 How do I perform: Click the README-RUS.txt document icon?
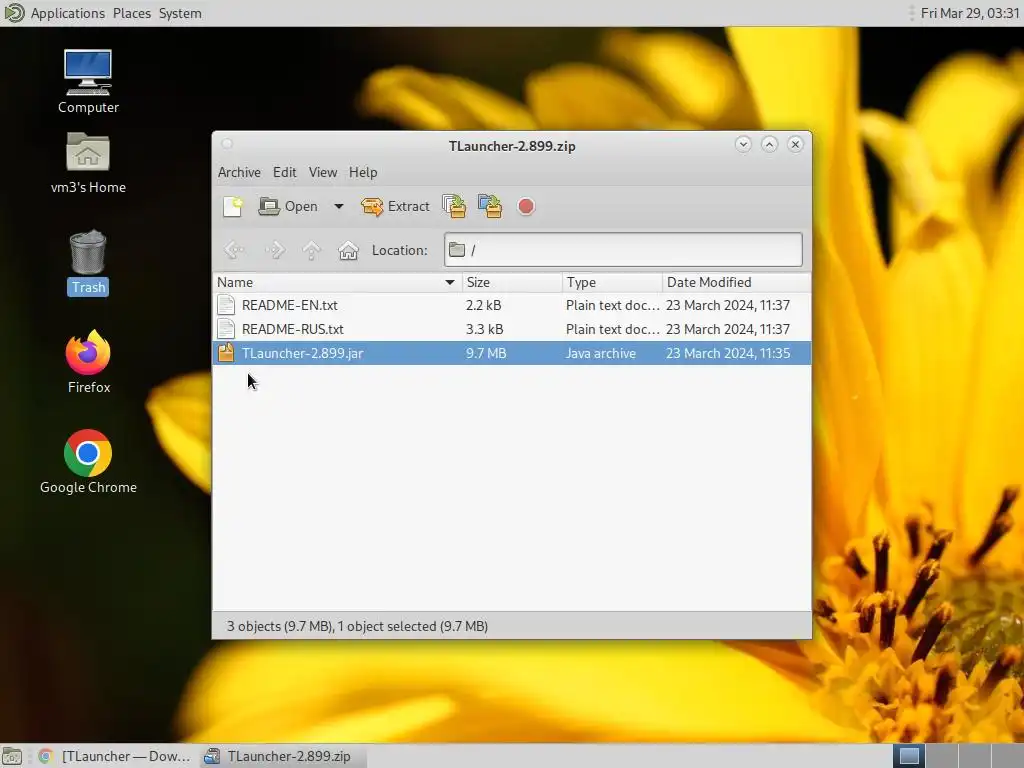click(x=226, y=329)
